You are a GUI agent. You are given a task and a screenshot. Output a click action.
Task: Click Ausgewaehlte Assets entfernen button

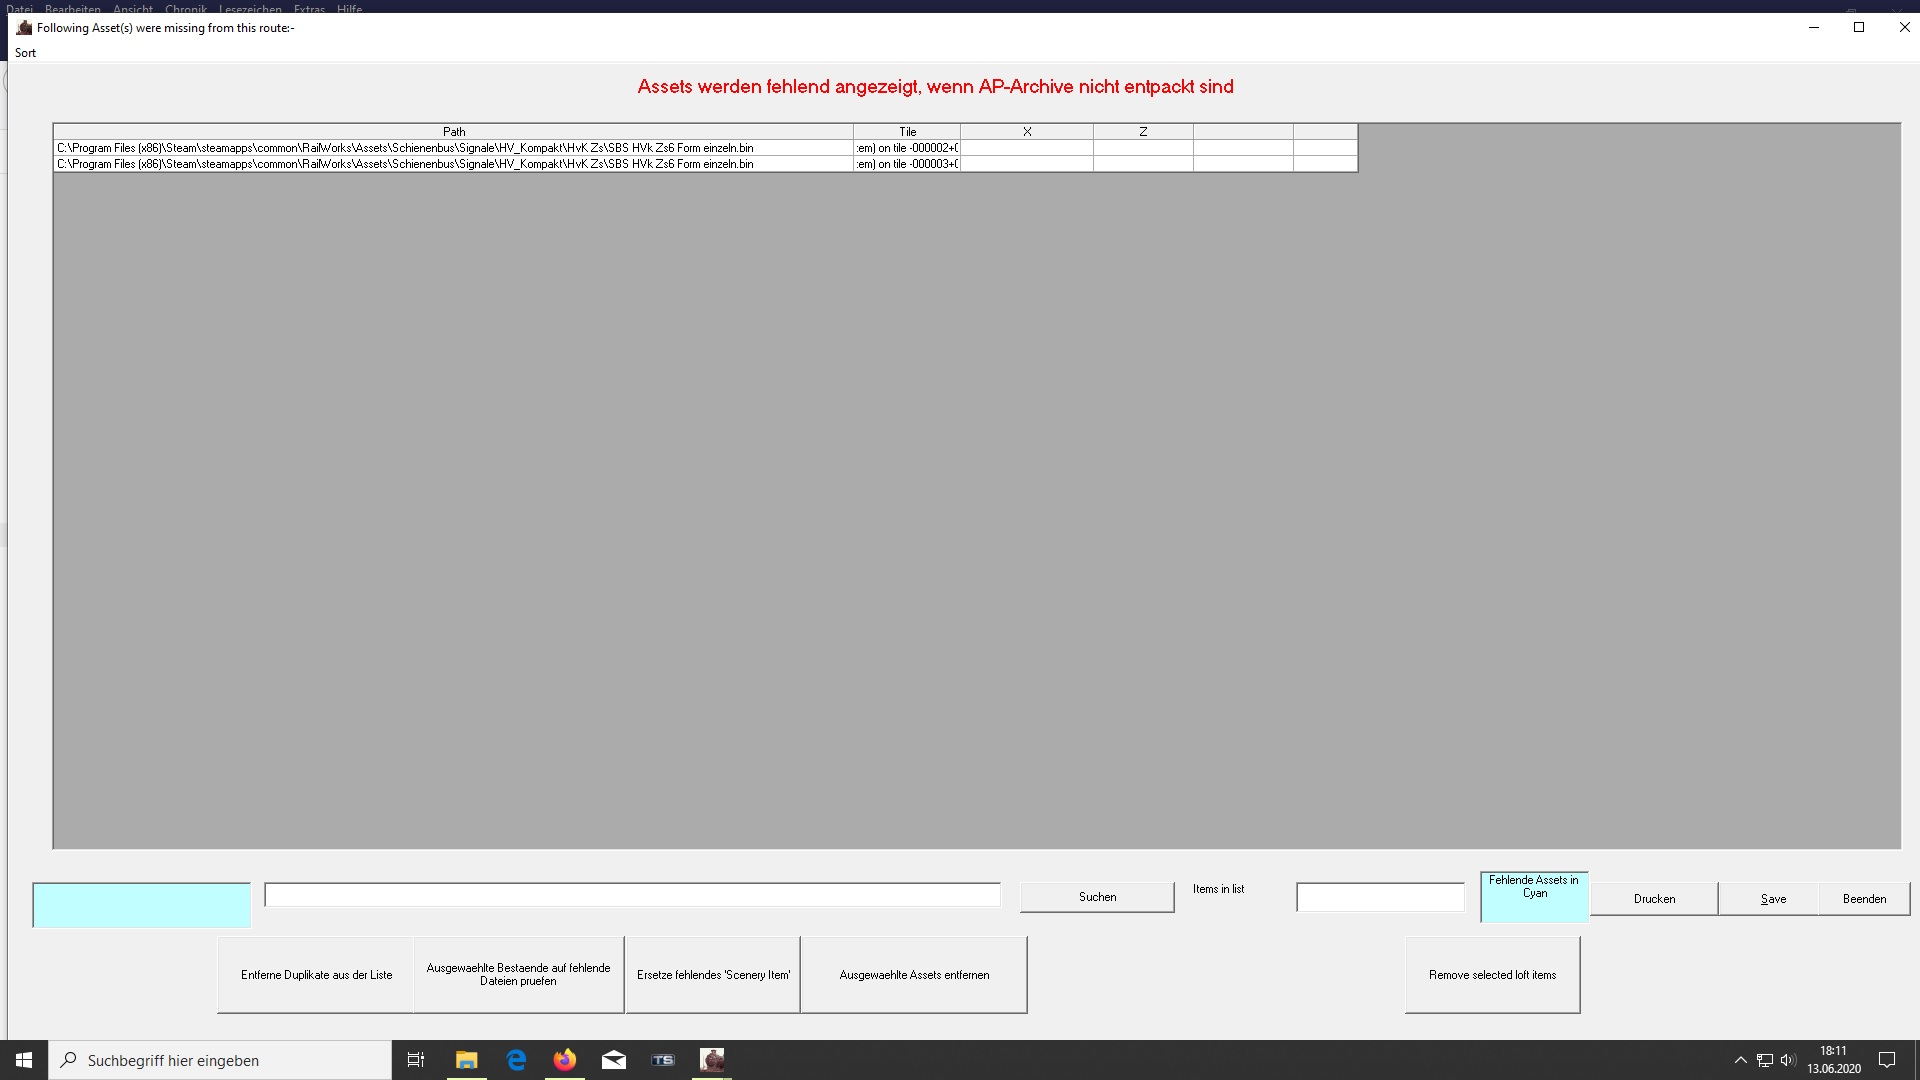pyautogui.click(x=914, y=975)
